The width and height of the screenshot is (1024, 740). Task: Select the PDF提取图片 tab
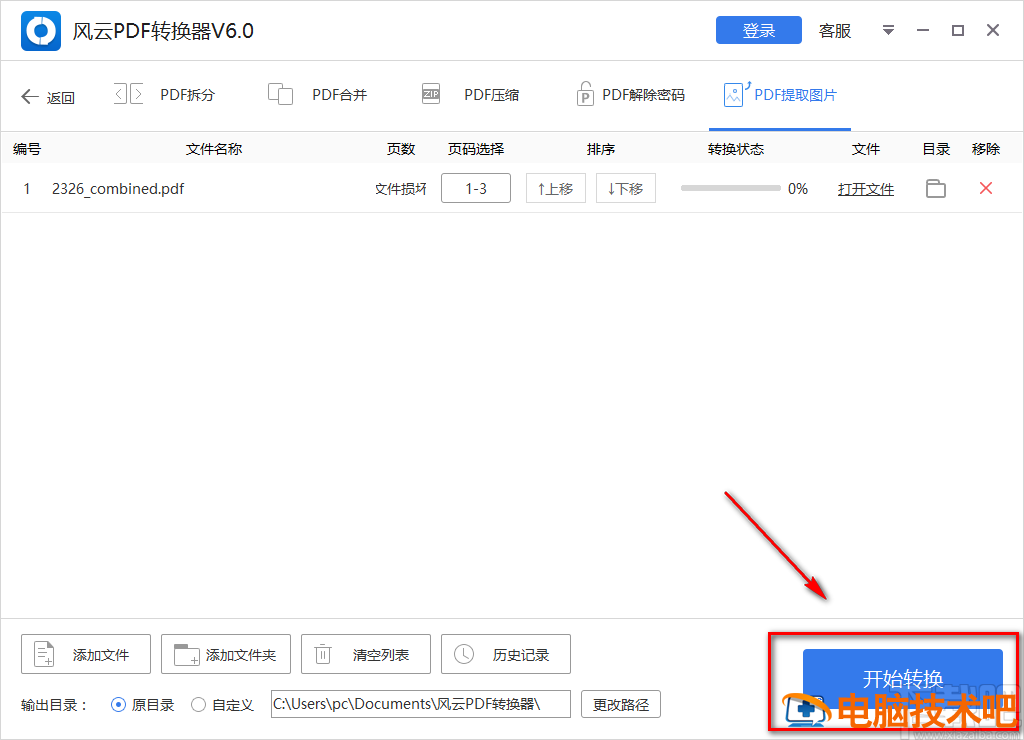tap(780, 95)
